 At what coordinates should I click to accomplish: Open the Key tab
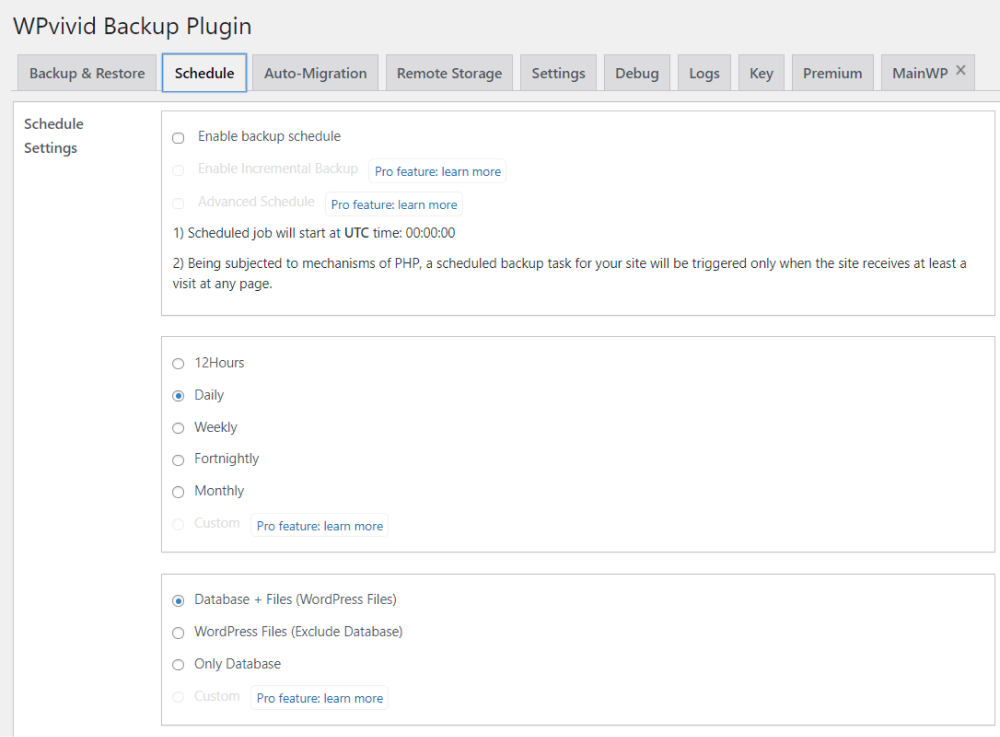(761, 73)
